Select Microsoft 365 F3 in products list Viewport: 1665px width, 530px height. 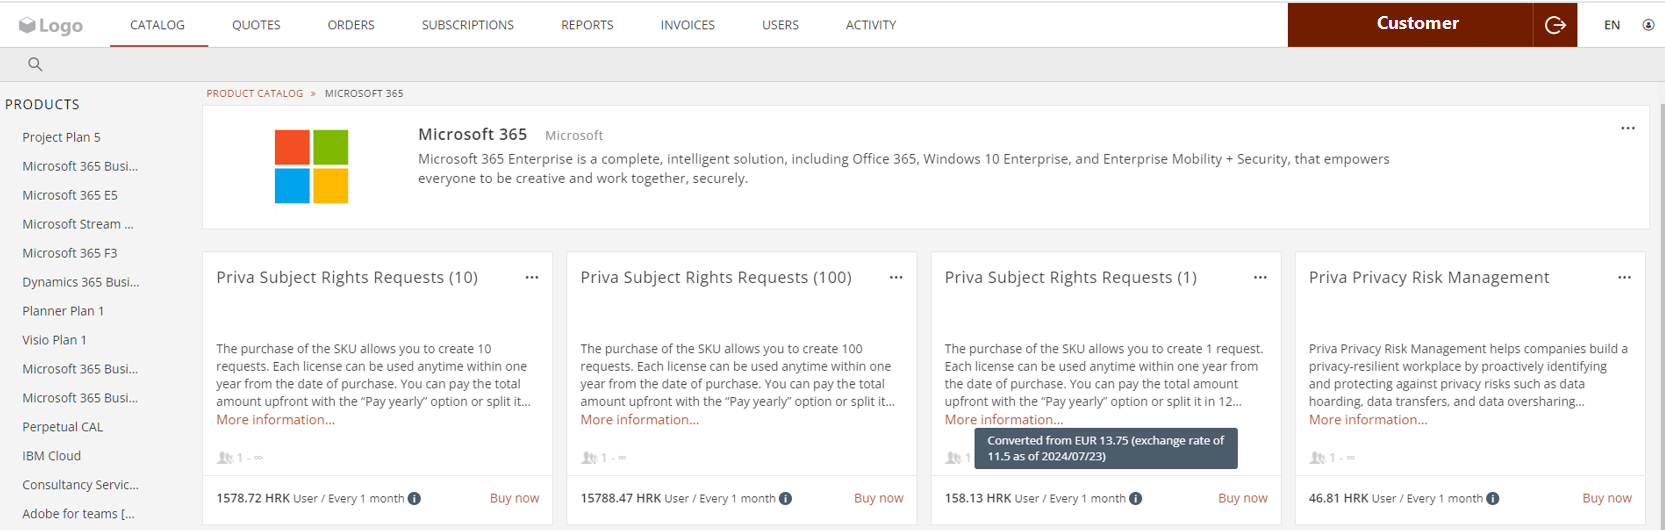point(70,253)
